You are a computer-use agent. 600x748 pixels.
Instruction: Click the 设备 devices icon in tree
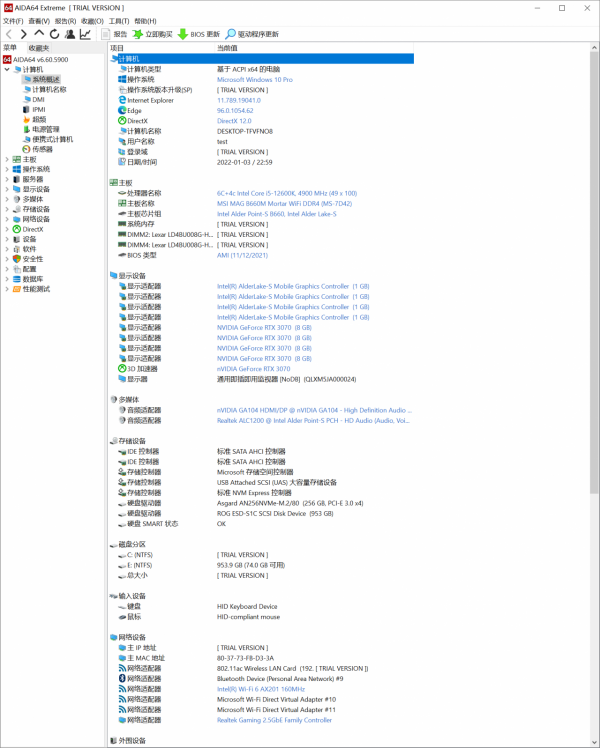coord(17,239)
